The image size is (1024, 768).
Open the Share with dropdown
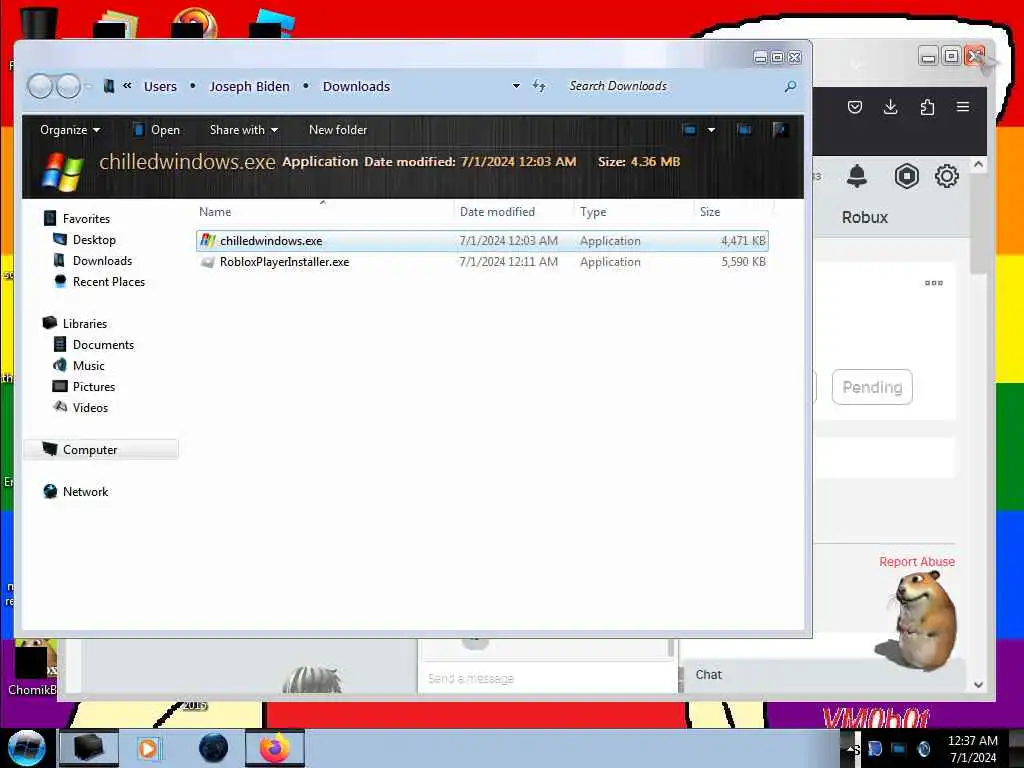click(244, 130)
